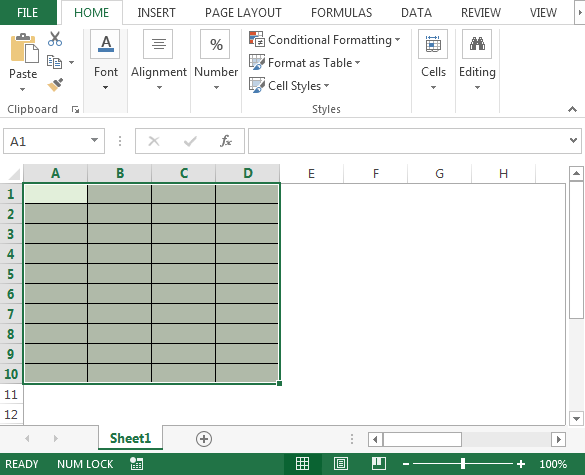The height and width of the screenshot is (475, 585).
Task: Switch to the REVIEW tab
Action: (x=481, y=13)
